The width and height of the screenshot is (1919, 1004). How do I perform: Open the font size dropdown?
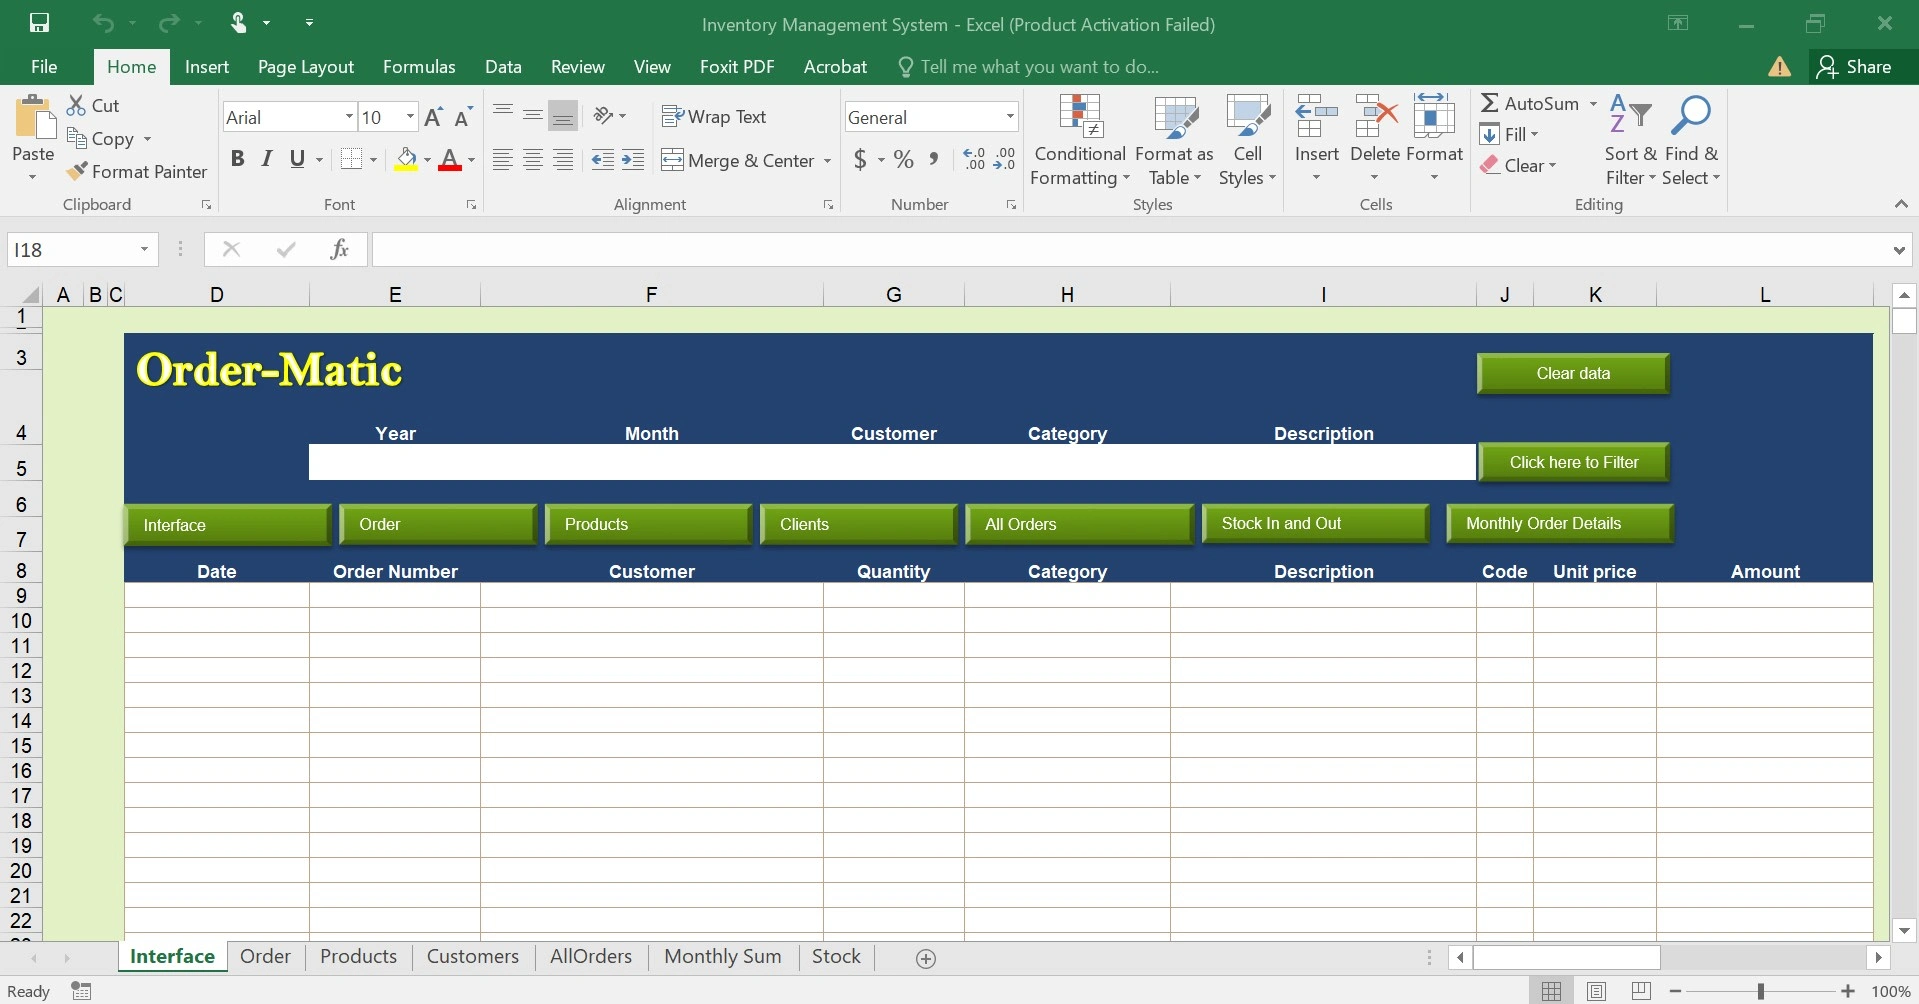coord(410,117)
